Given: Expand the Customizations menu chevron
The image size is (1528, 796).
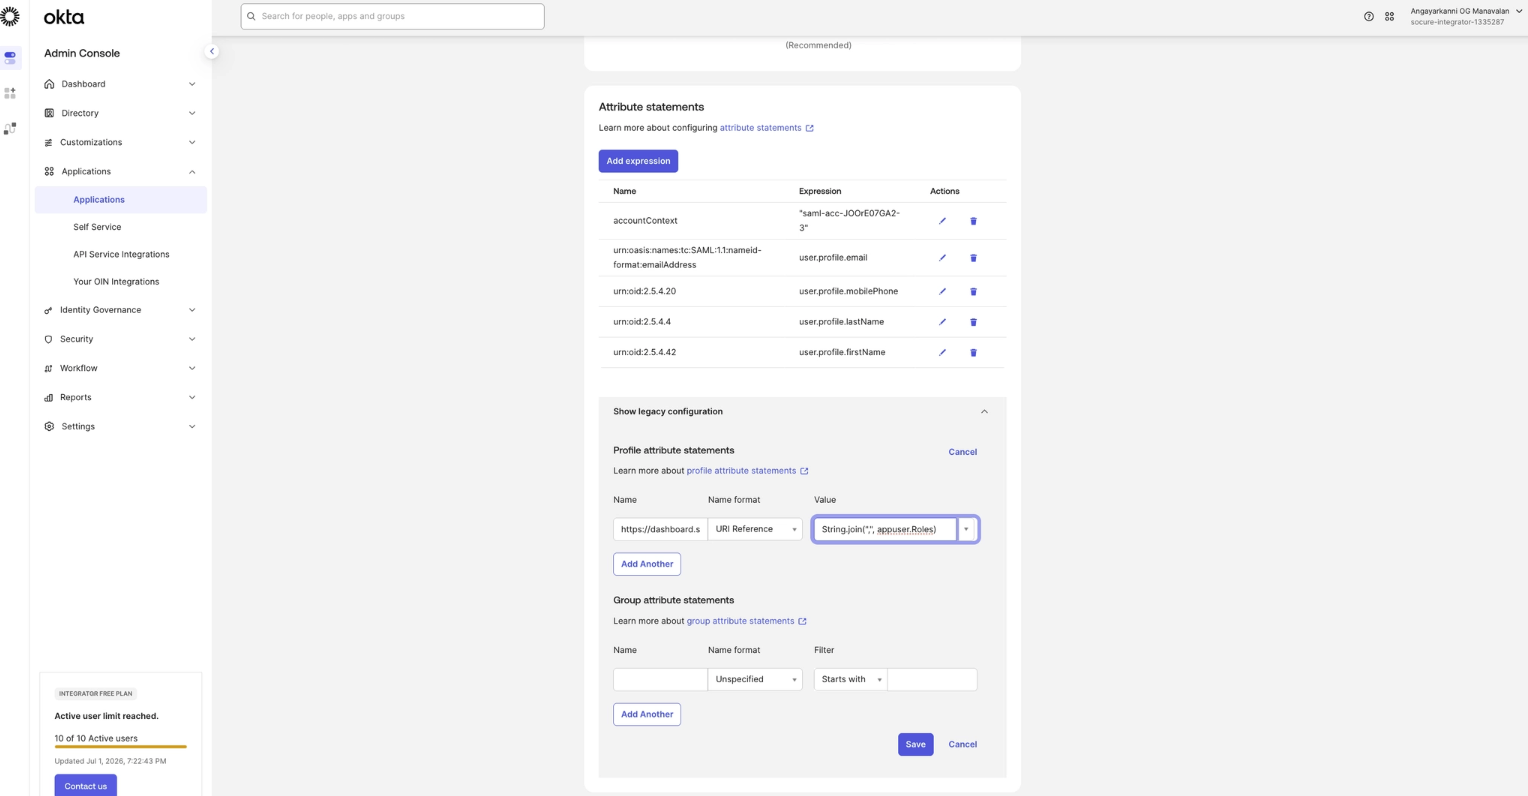Looking at the screenshot, I should 192,142.
